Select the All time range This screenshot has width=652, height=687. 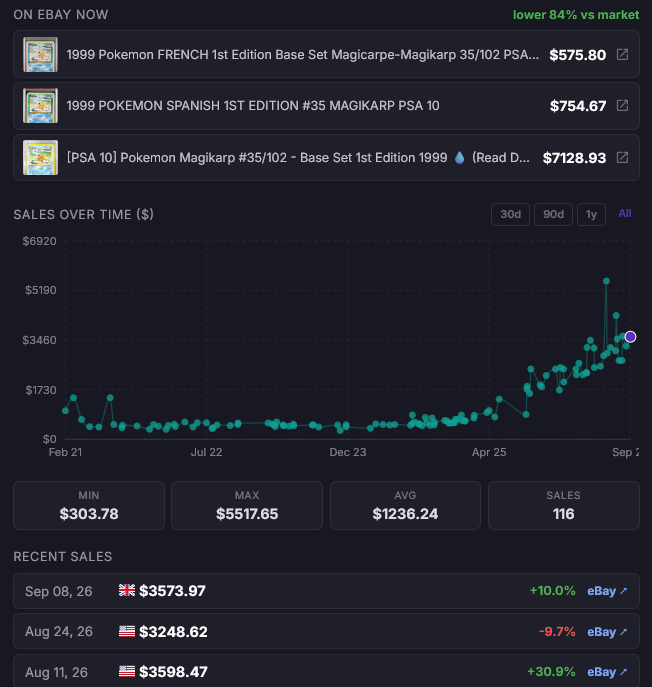coord(625,213)
